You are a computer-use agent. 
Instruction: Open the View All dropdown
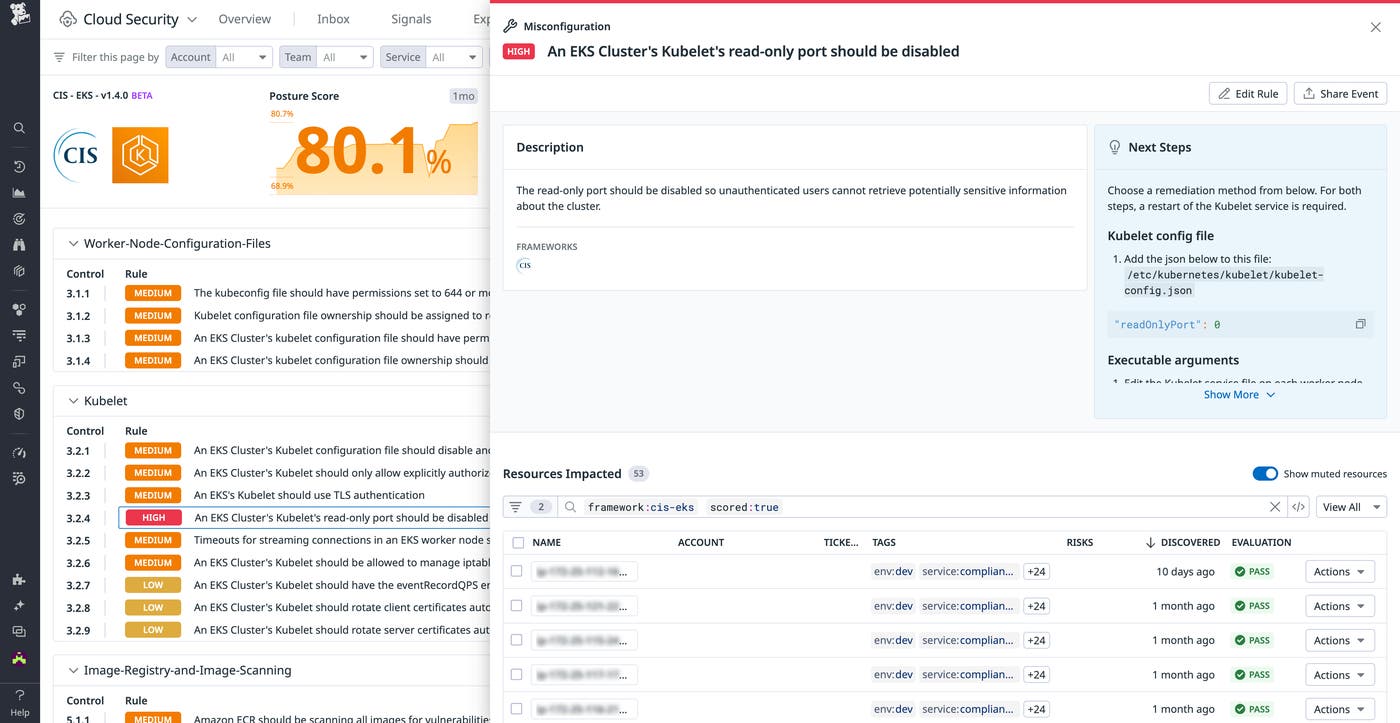click(1350, 506)
